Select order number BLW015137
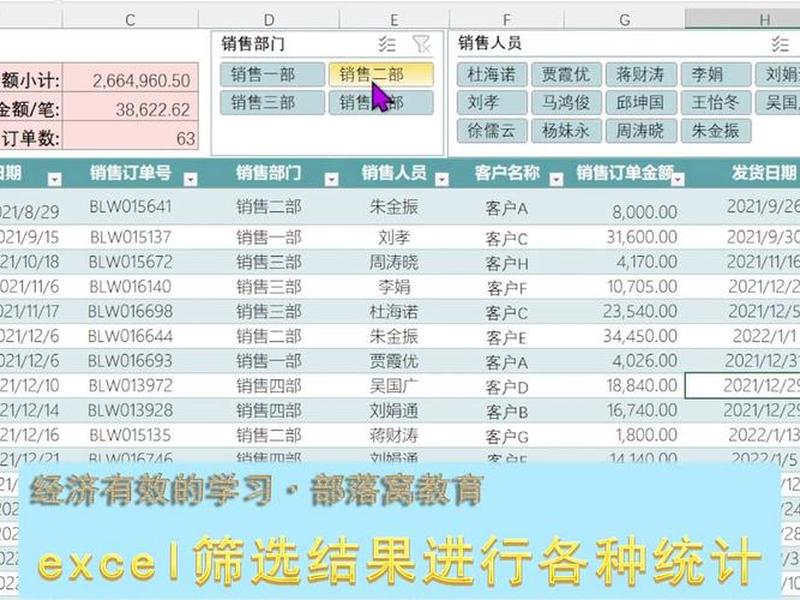Screen dimensions: 800x600 130,237
